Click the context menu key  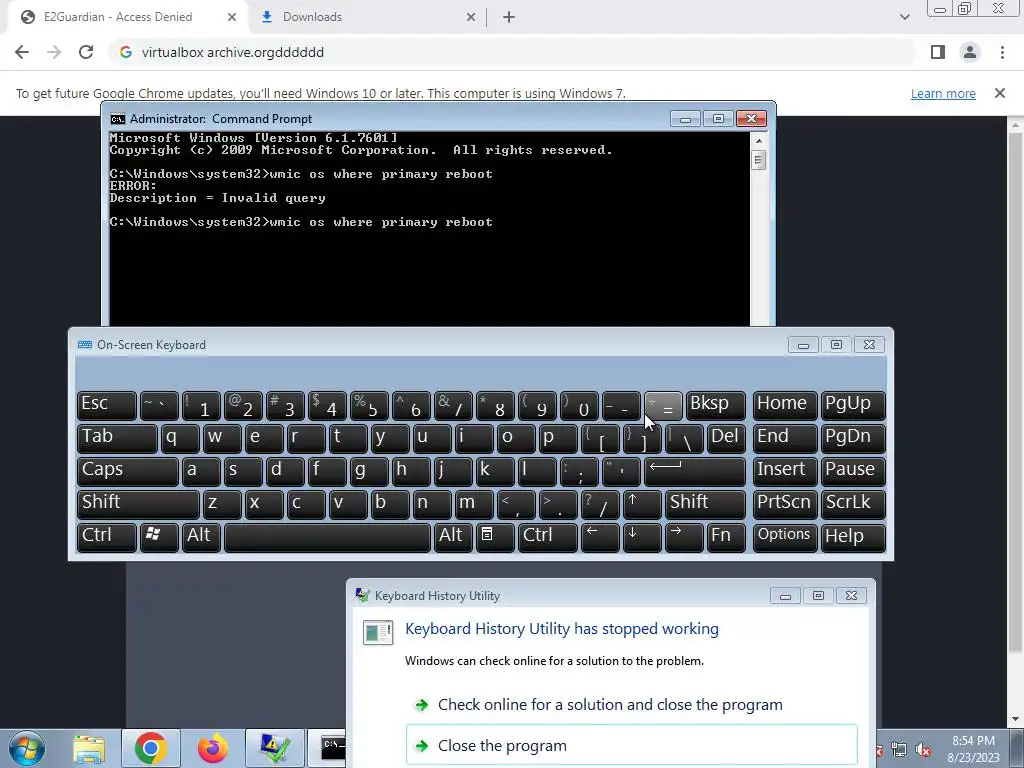point(495,537)
